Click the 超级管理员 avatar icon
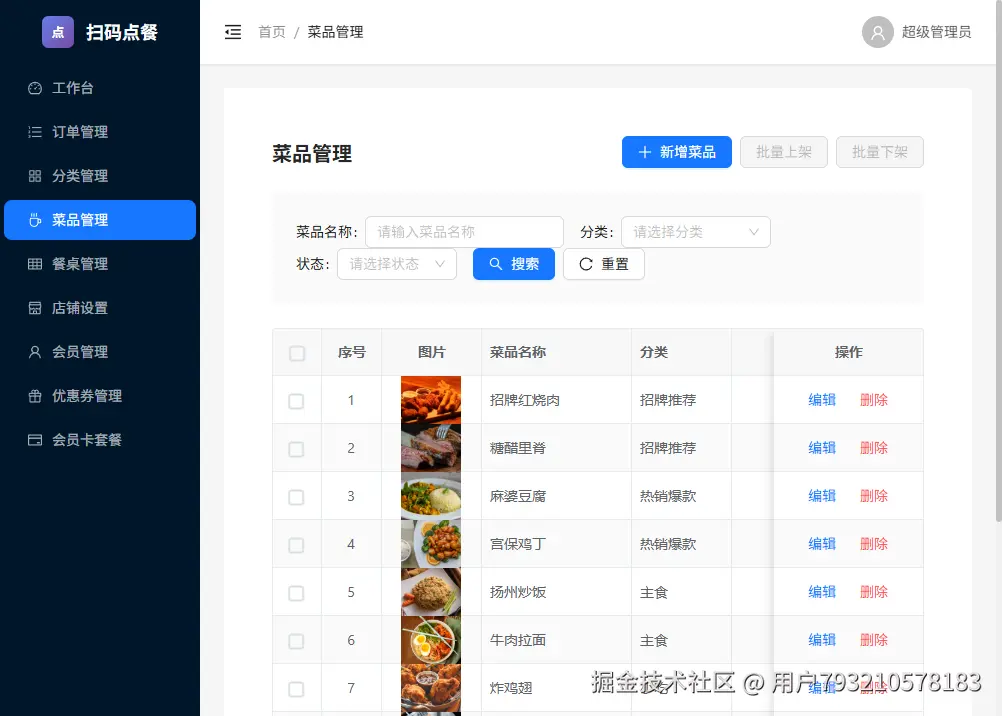 pyautogui.click(x=877, y=31)
